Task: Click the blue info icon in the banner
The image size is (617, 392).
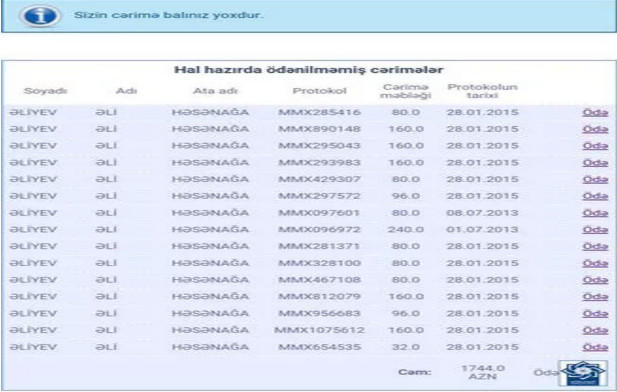Action: coord(40,16)
